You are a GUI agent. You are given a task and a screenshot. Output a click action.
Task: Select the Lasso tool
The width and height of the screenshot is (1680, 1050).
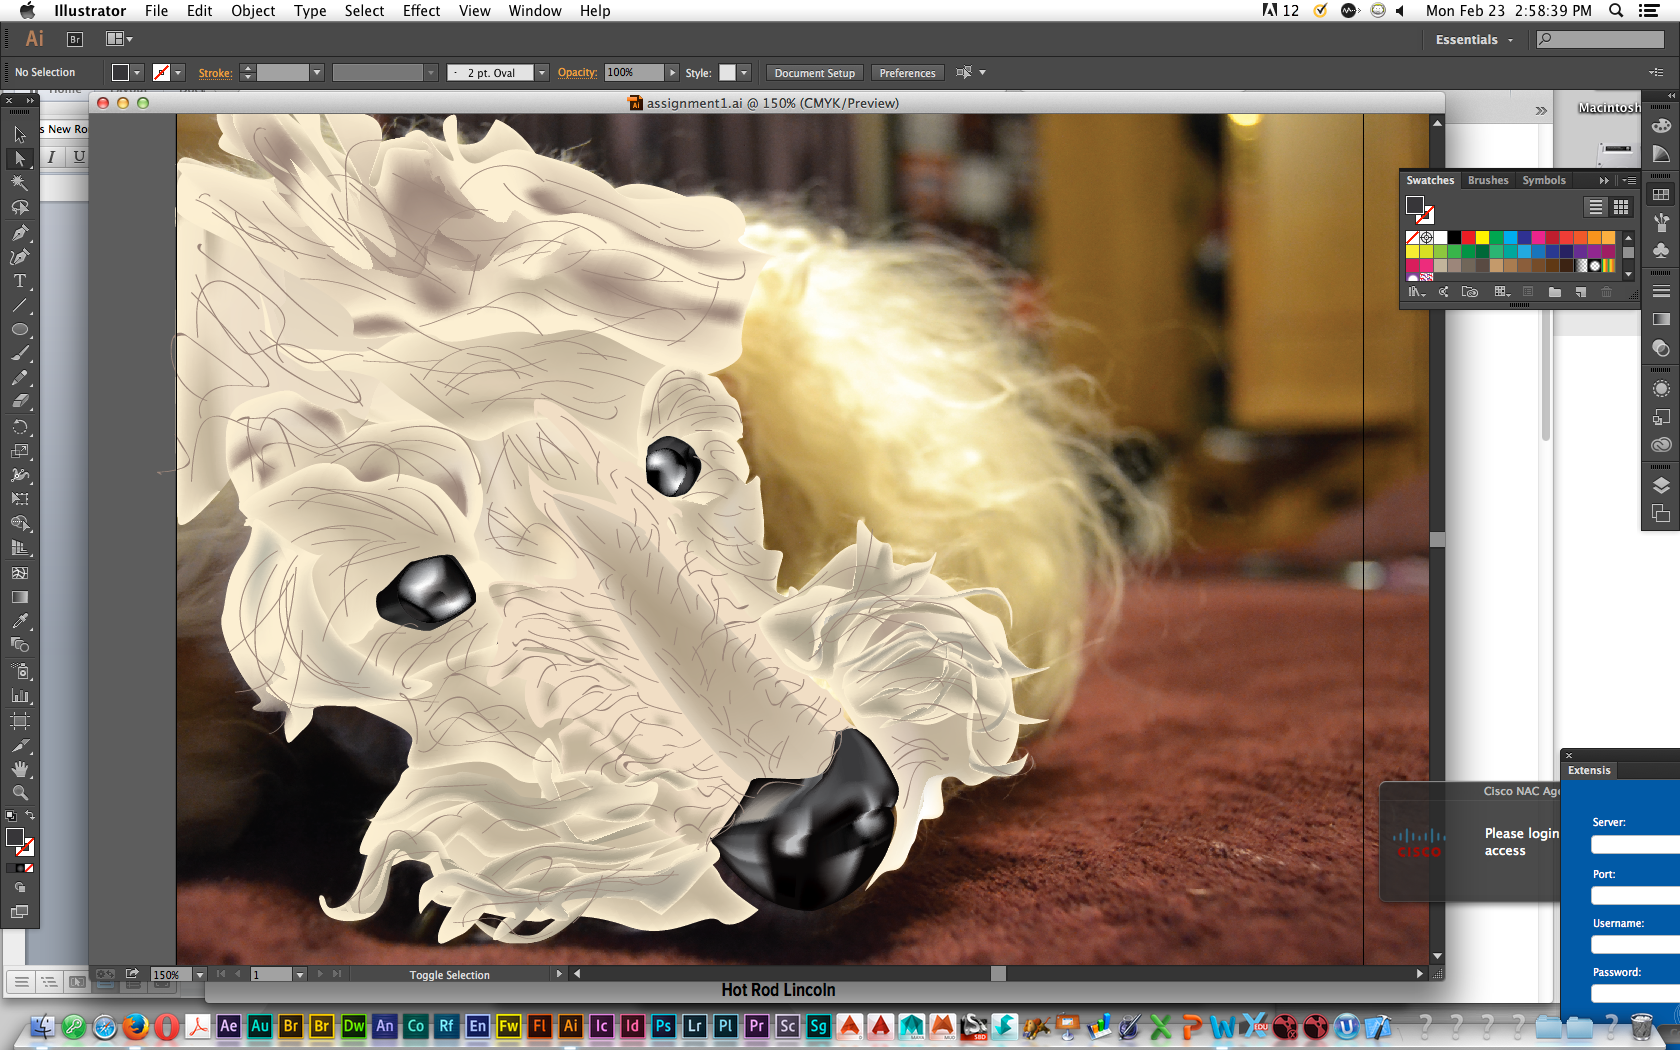click(19, 207)
